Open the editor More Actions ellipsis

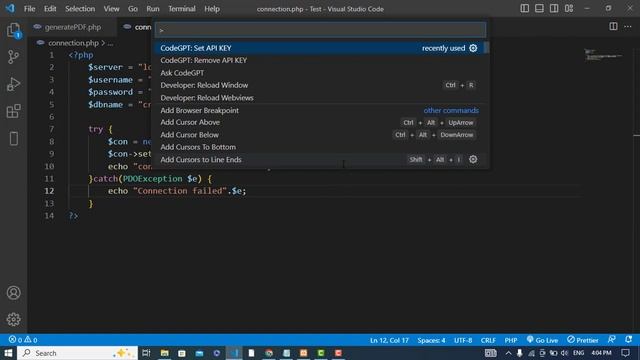click(628, 27)
